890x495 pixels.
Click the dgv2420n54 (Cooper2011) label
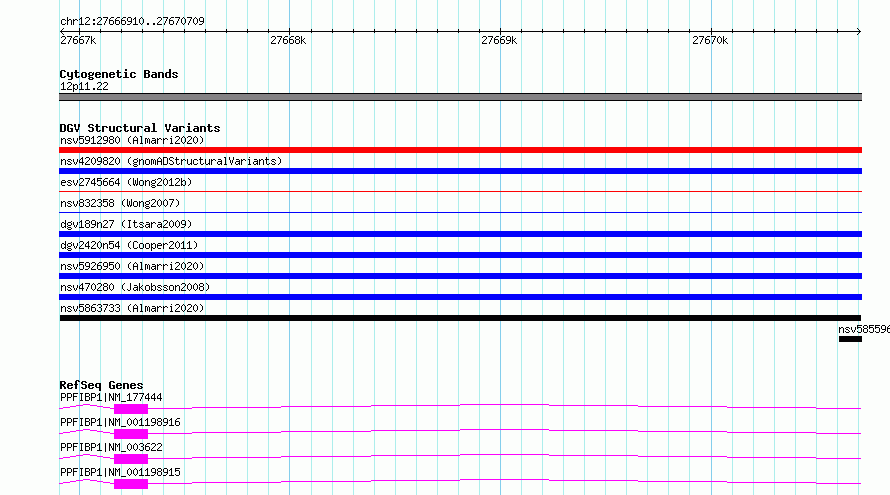129,245
